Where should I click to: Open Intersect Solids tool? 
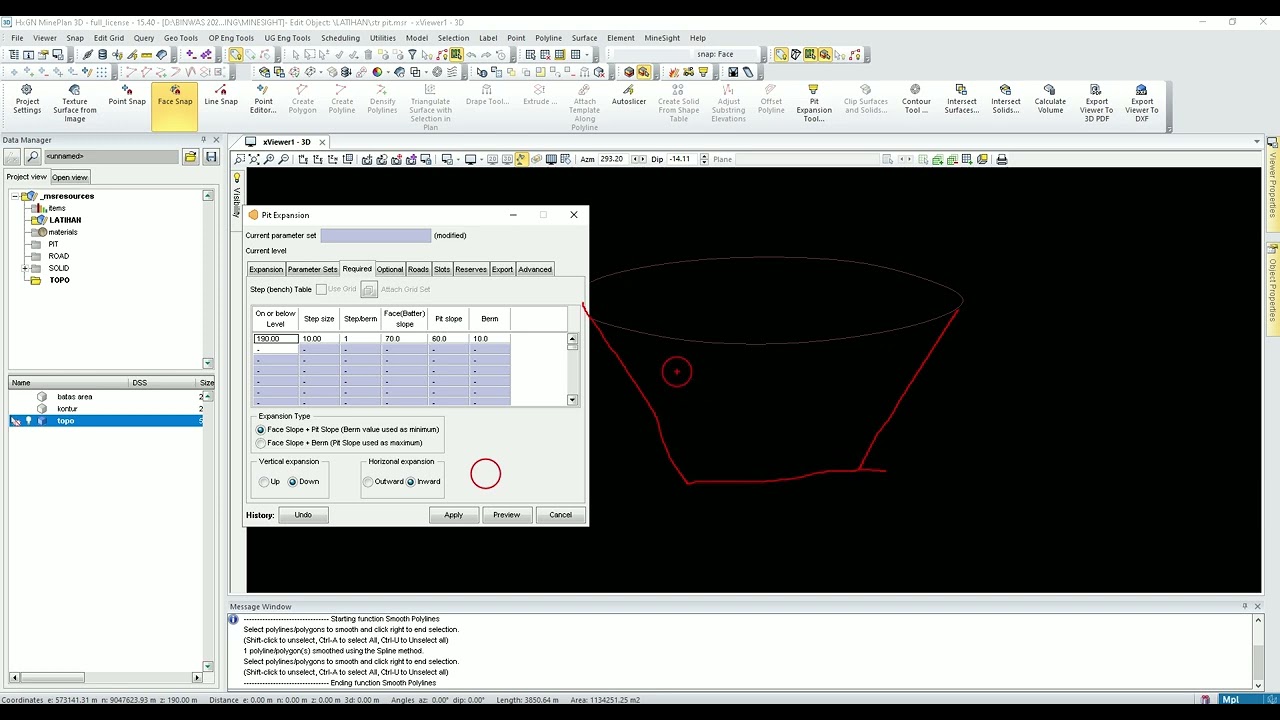point(1006,100)
